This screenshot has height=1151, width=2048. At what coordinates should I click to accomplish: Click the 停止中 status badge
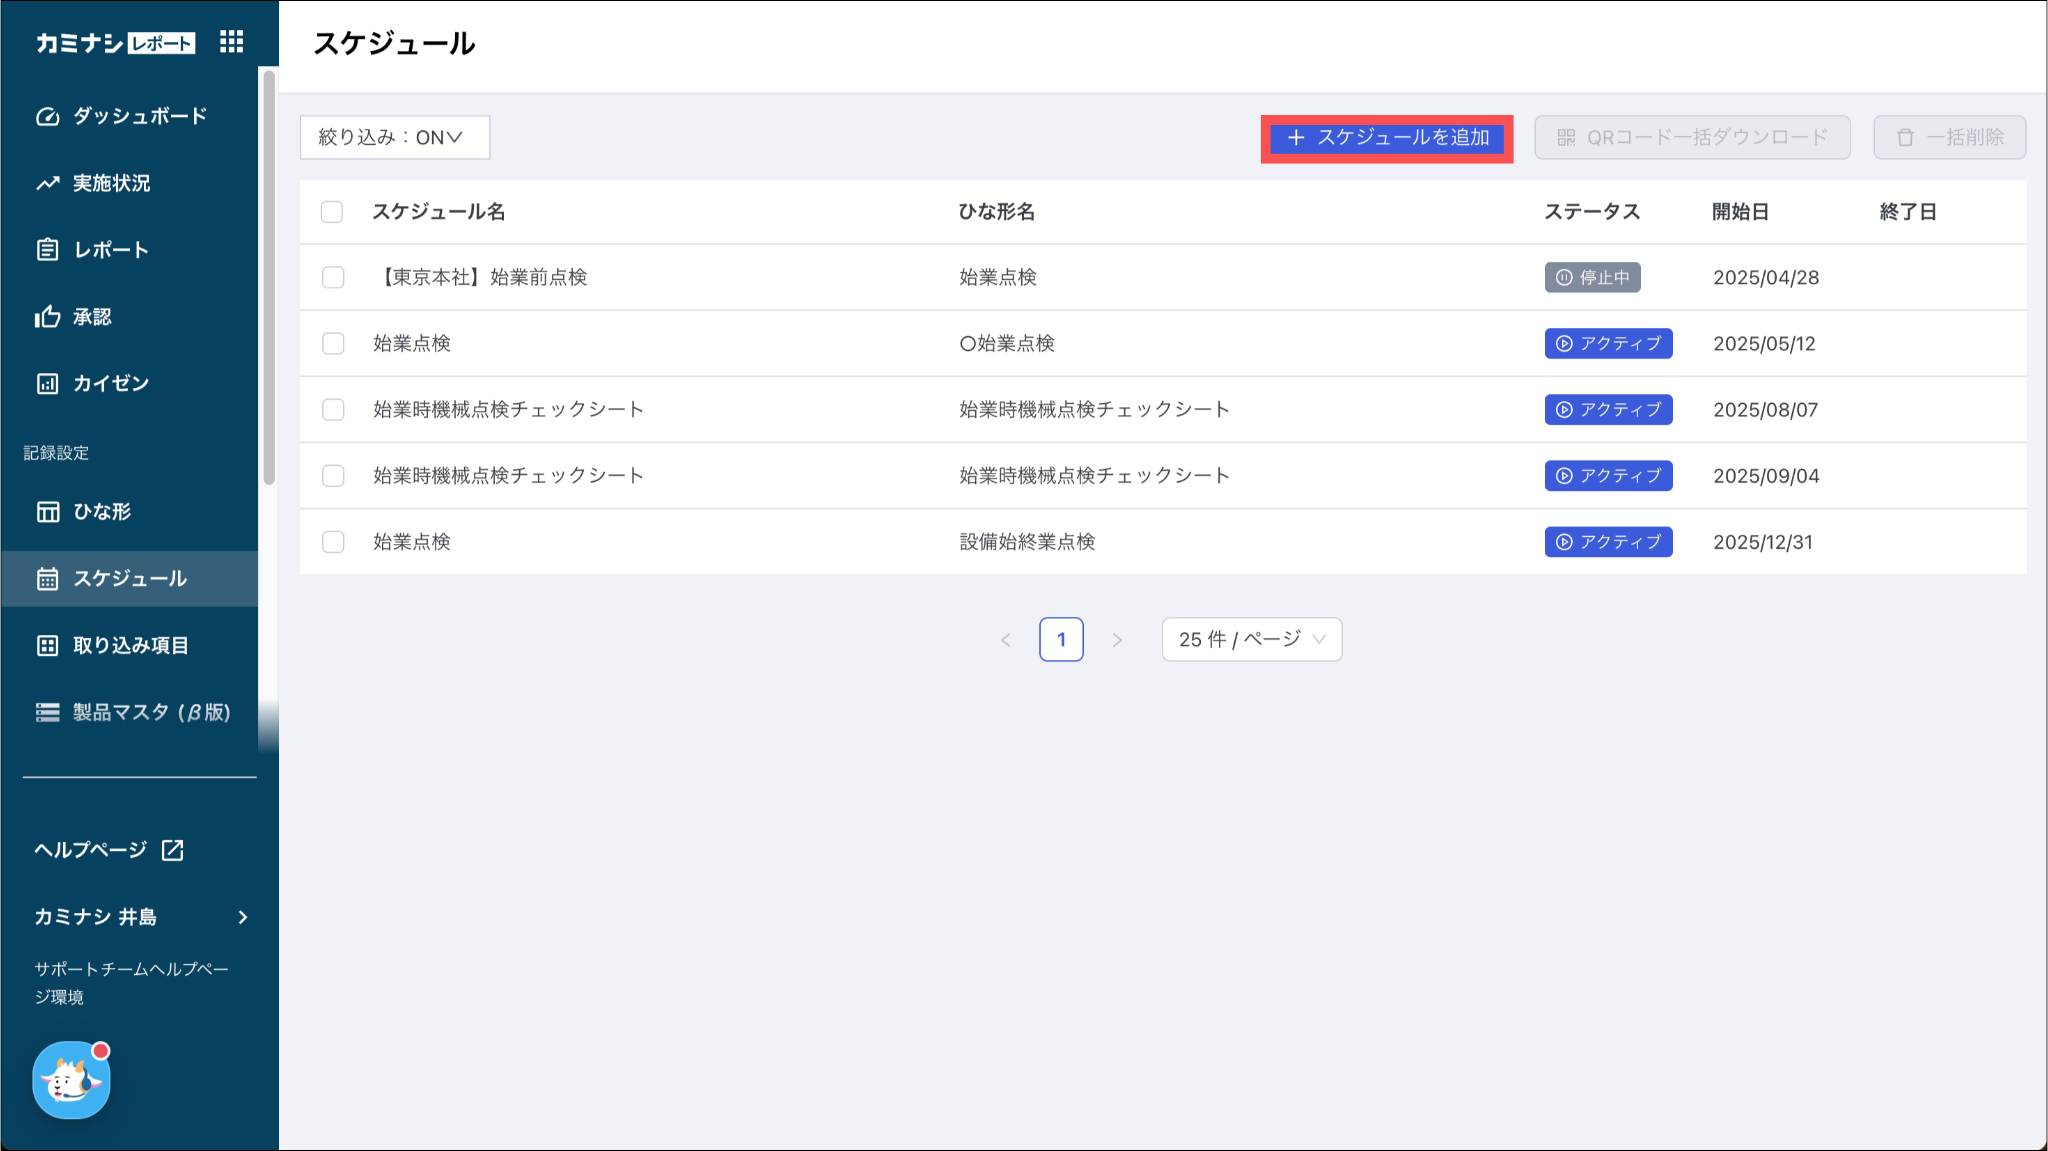[x=1592, y=278]
